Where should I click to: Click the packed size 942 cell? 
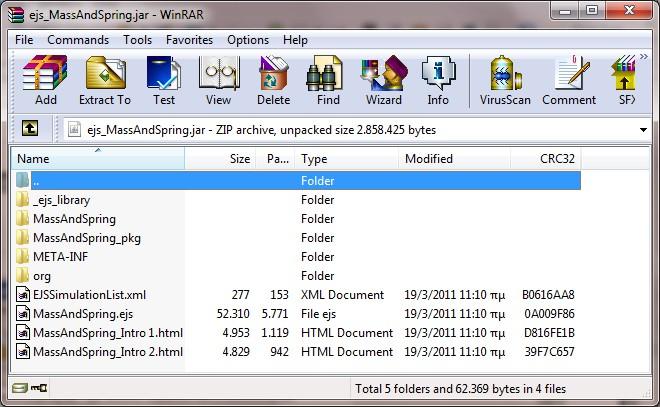[279, 351]
